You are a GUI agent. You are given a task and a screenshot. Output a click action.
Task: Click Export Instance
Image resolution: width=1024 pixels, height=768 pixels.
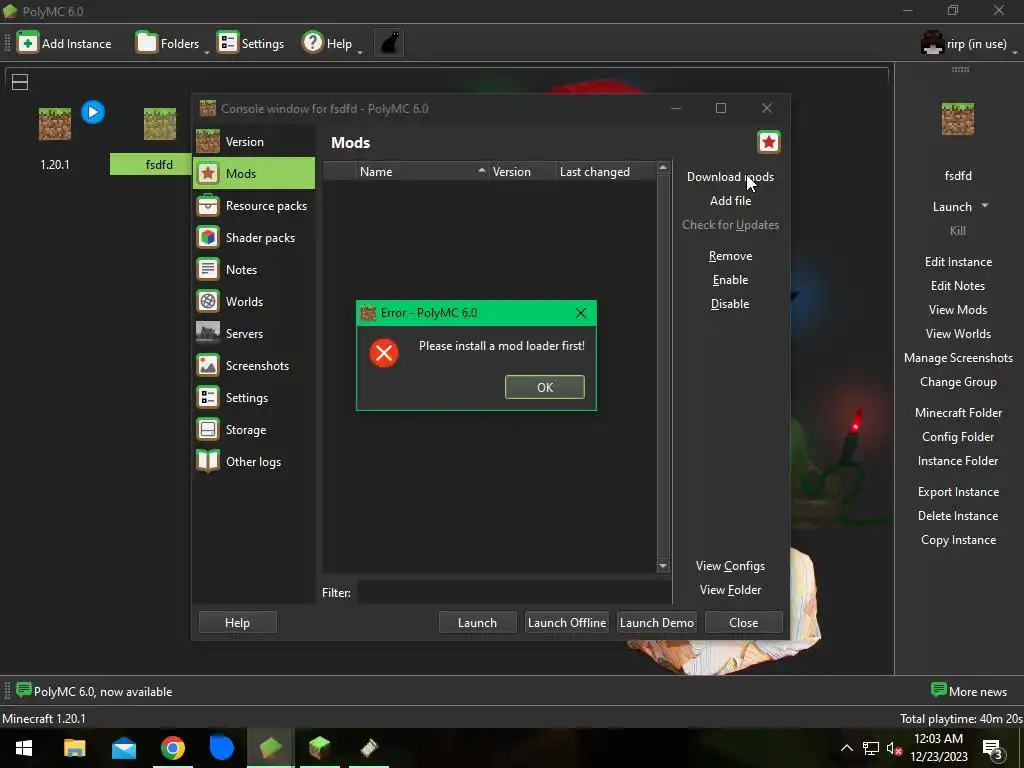[958, 492]
